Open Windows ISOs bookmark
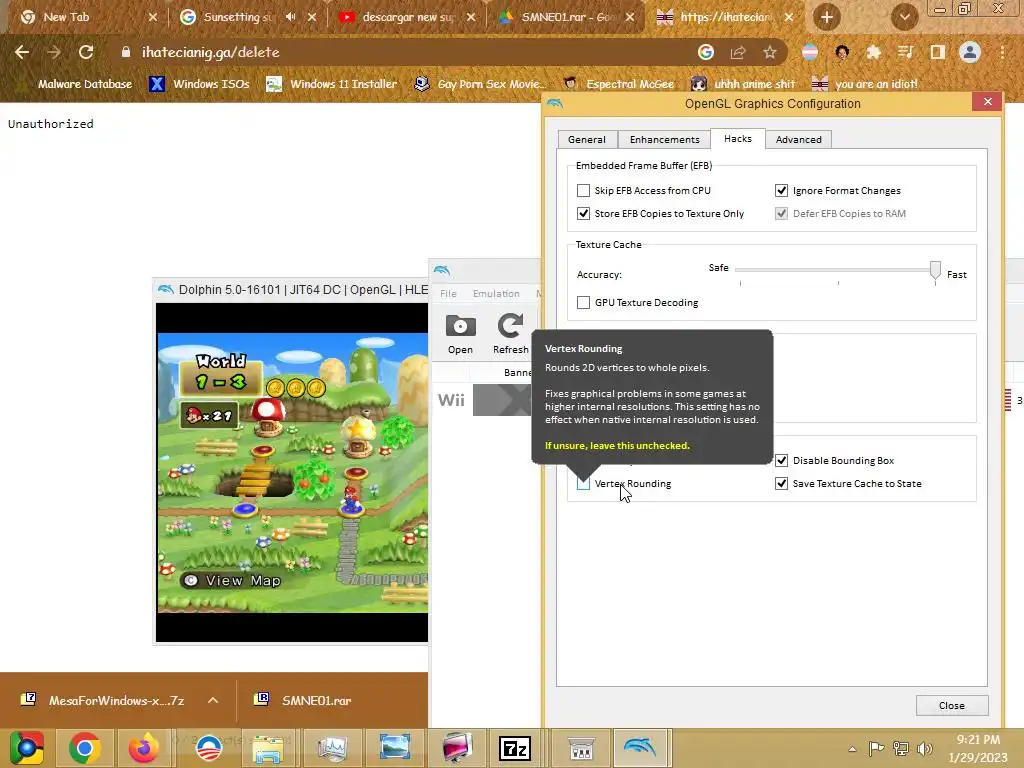This screenshot has height=768, width=1024. [200, 84]
